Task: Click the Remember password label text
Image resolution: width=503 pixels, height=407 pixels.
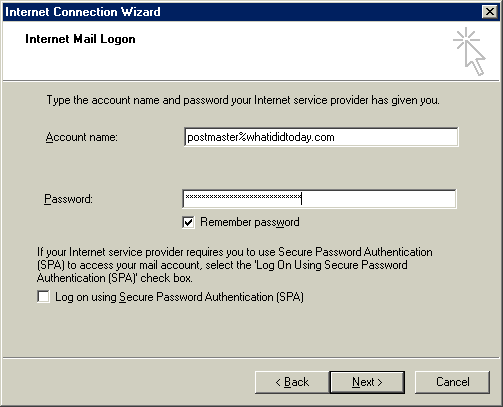Action: pyautogui.click(x=250, y=222)
